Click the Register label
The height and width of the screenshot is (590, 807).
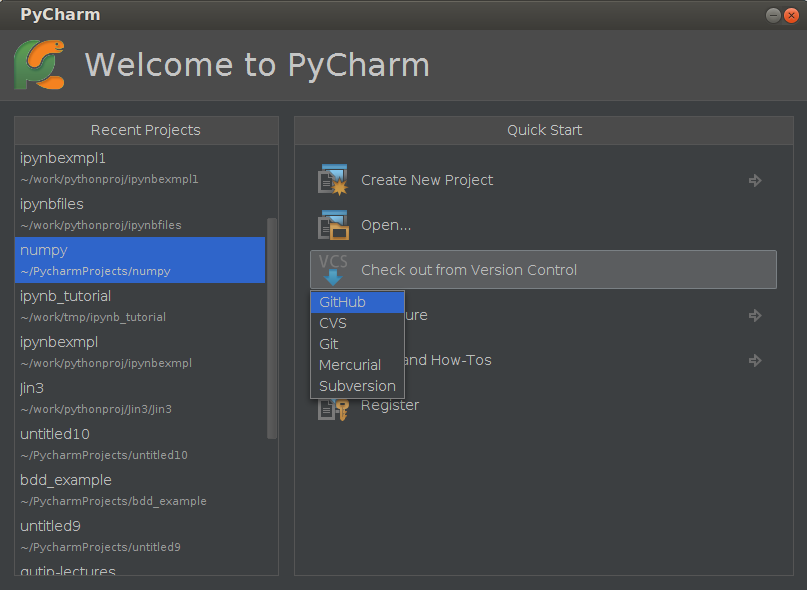390,405
